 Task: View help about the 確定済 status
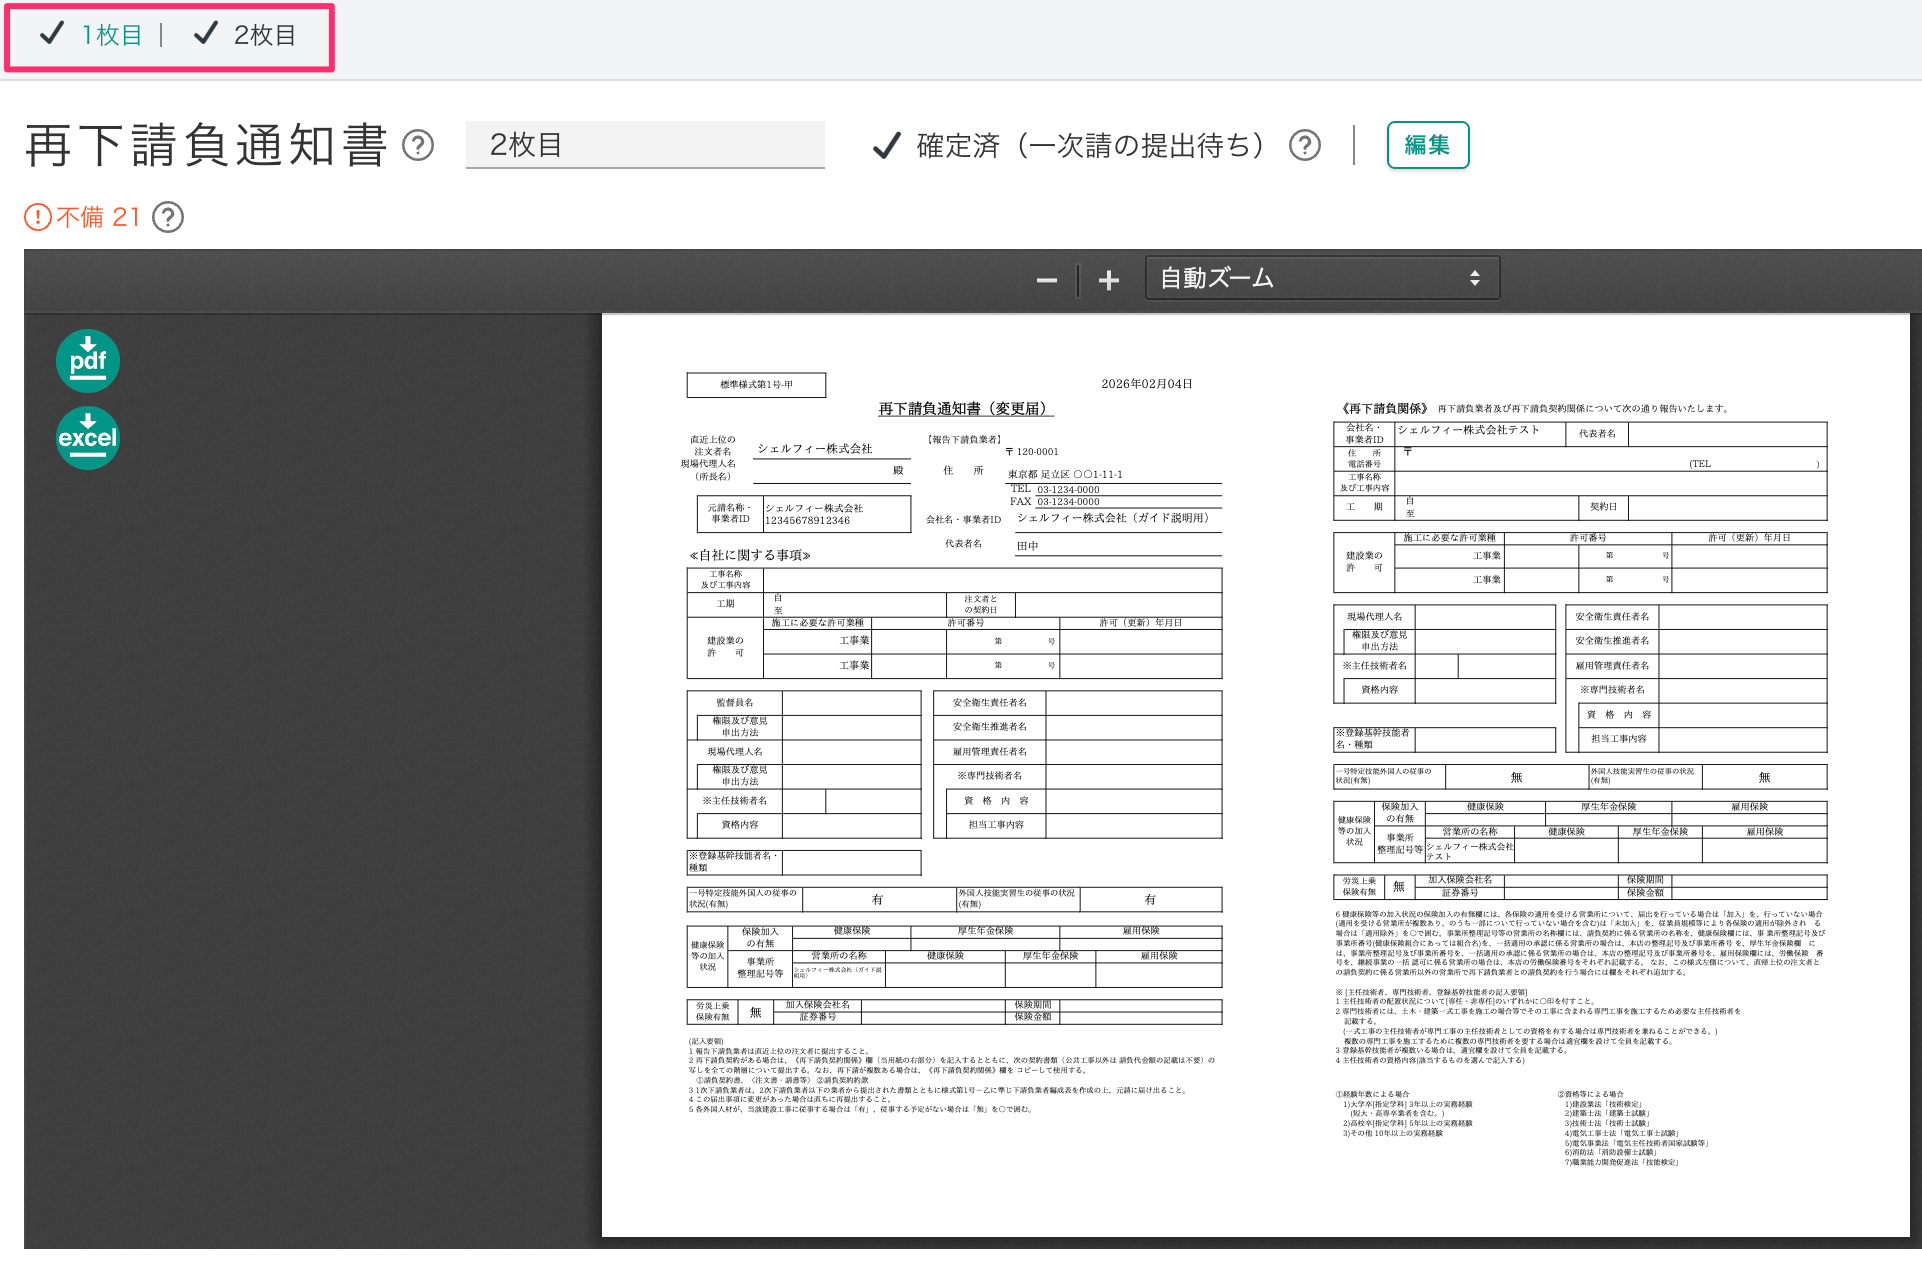[x=1305, y=146]
